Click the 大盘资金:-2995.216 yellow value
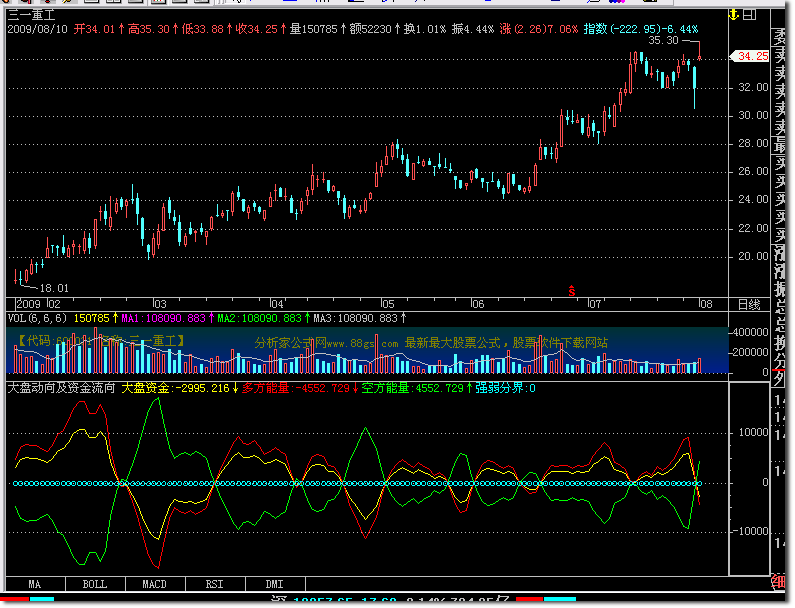 pyautogui.click(x=175, y=388)
